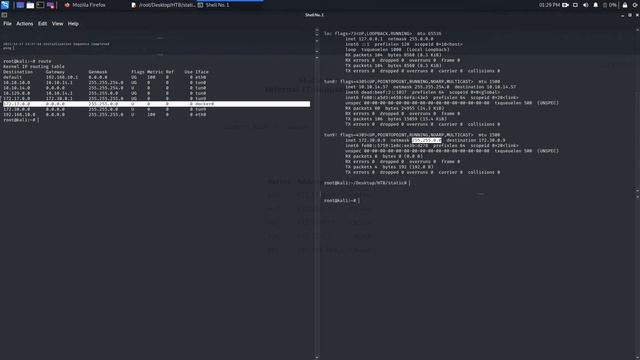This screenshot has height=360, width=640.
Task: Click the display tray icon
Action: (x=576, y=5)
